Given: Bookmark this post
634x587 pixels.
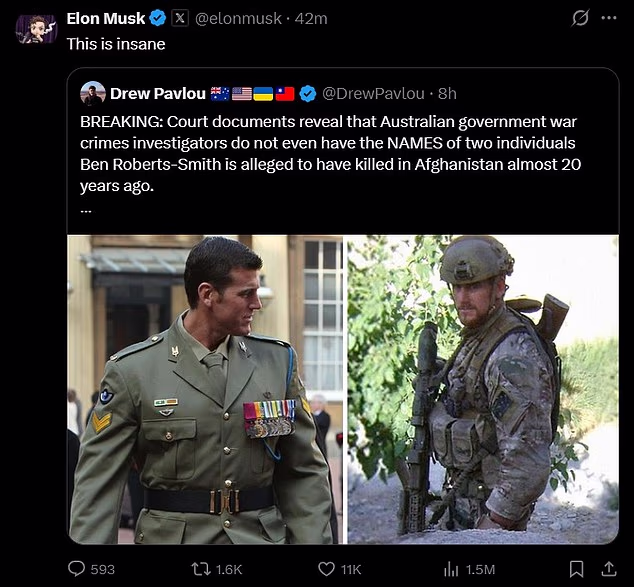Looking at the screenshot, I should (576, 568).
